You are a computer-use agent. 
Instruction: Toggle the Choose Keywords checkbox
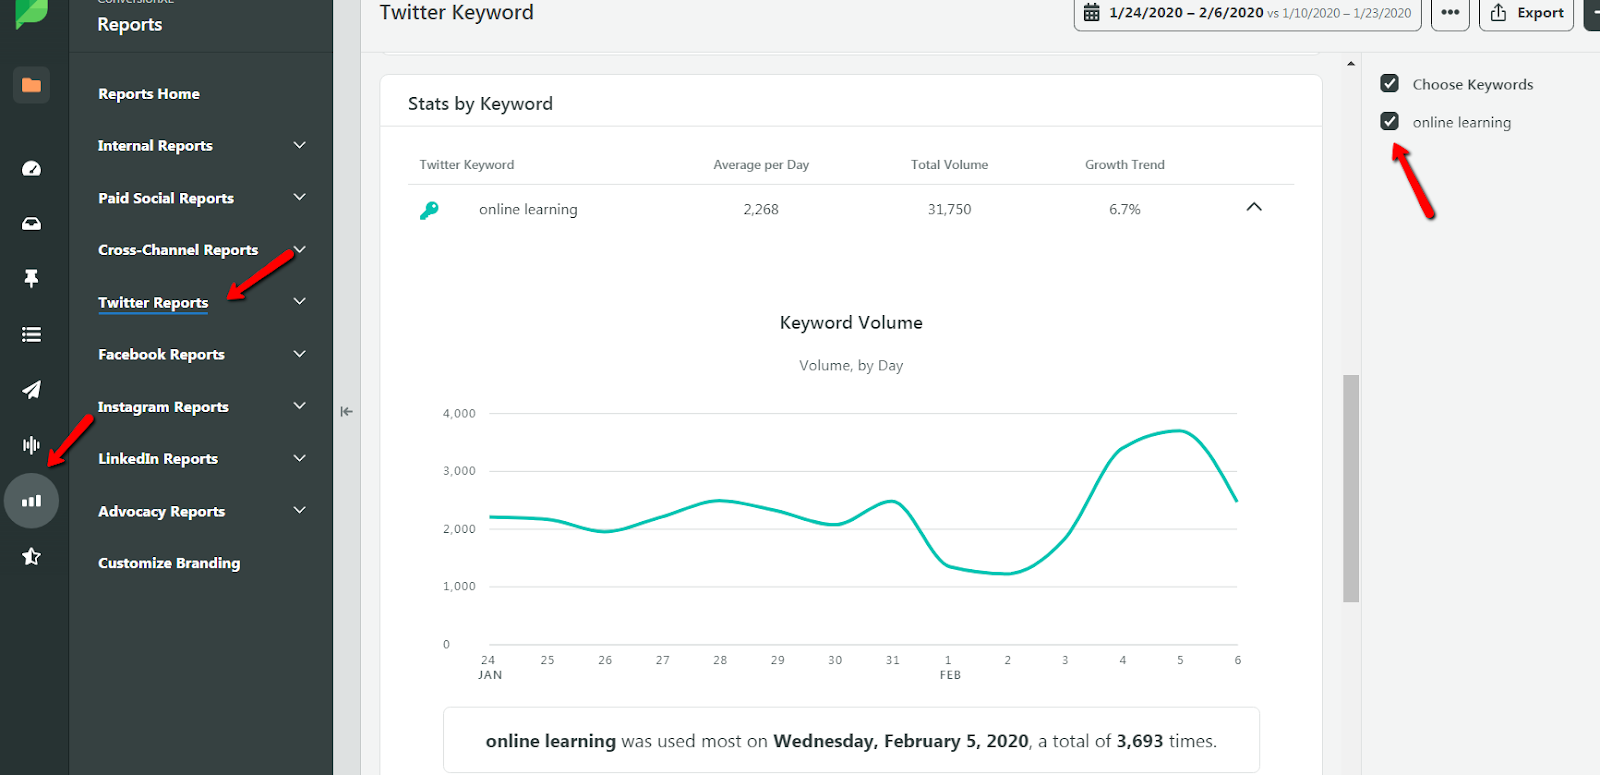coord(1389,84)
